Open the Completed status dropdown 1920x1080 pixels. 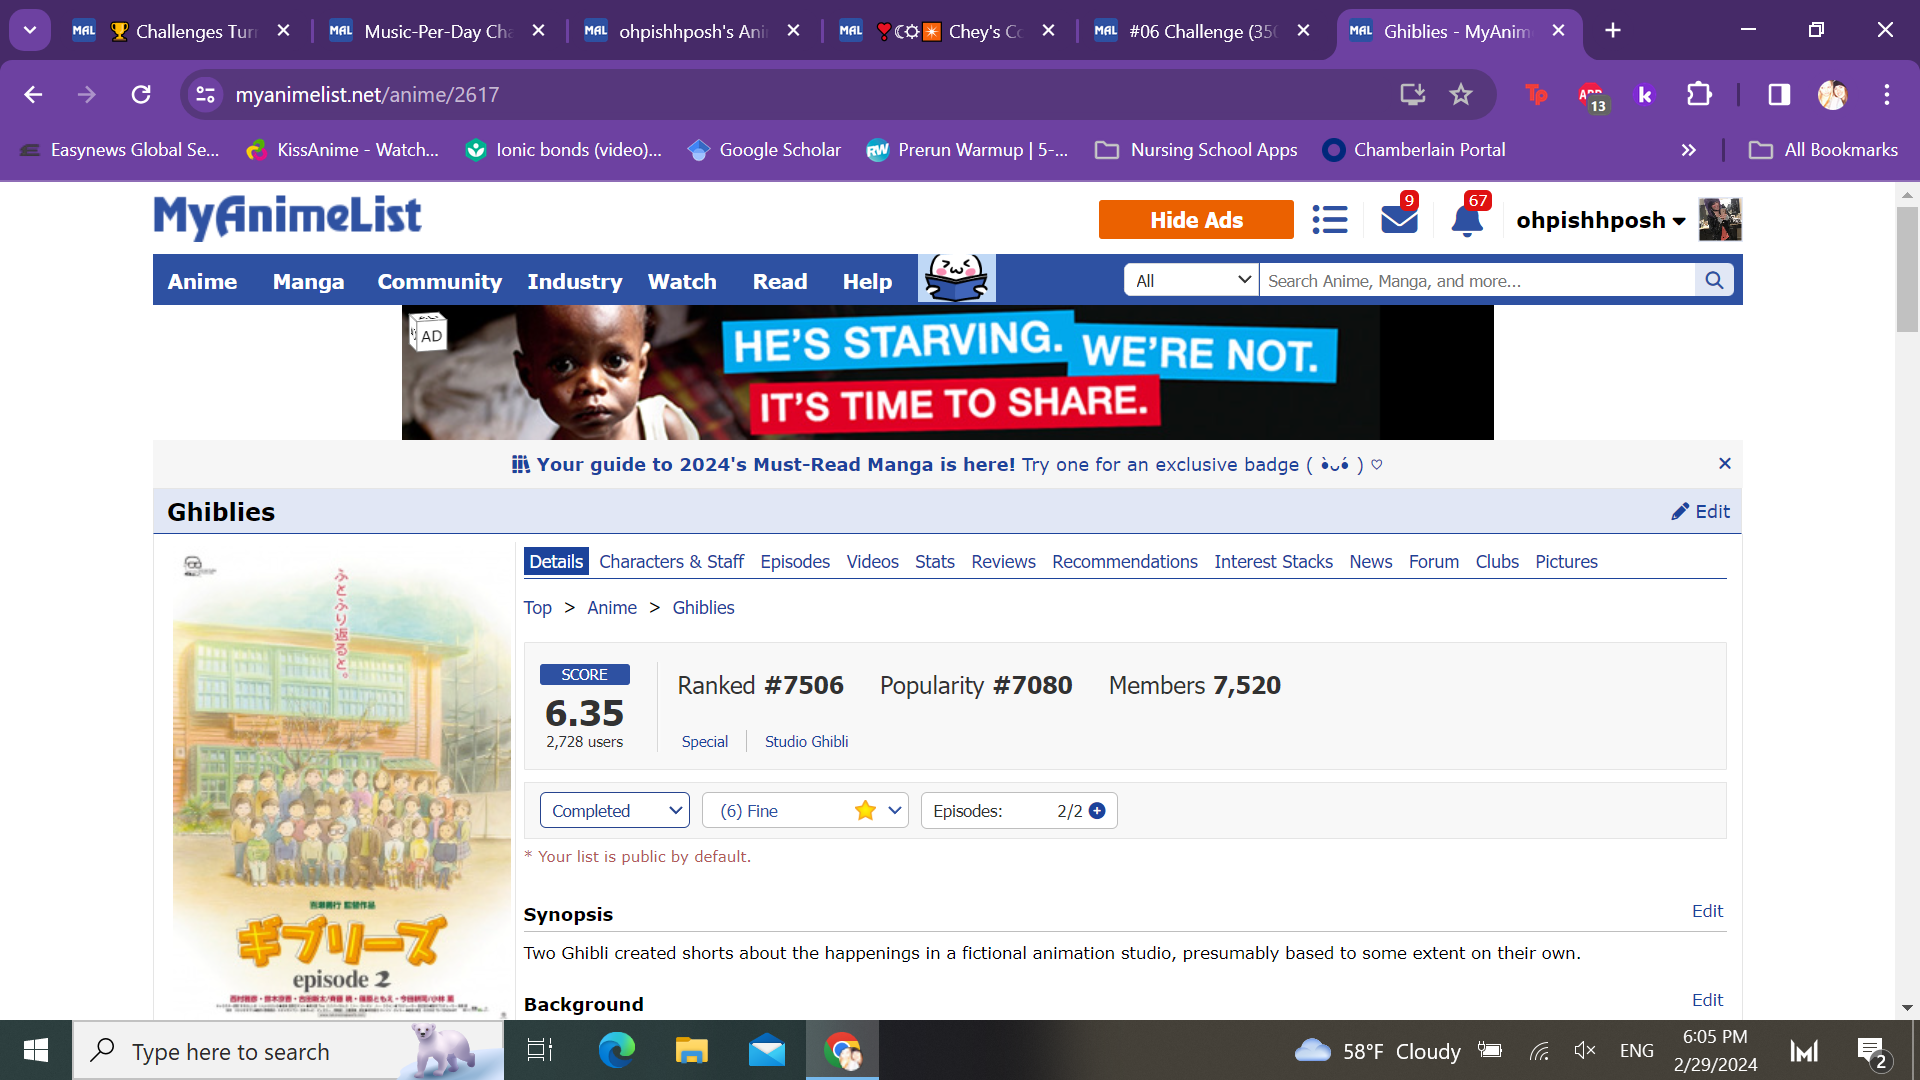pyautogui.click(x=615, y=811)
